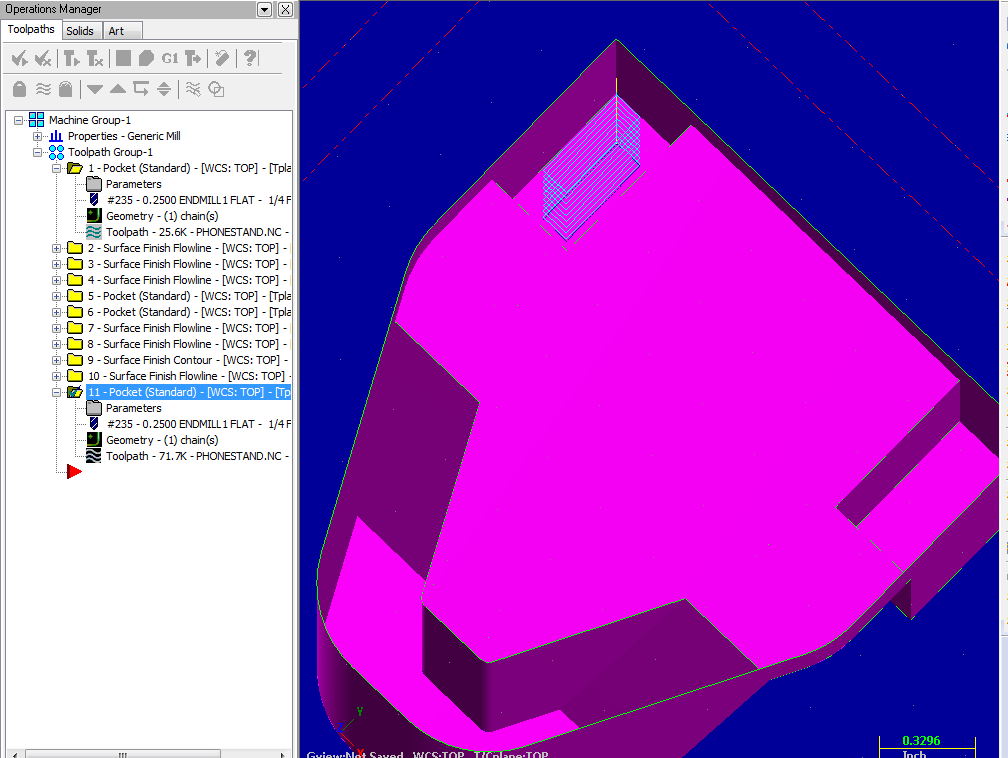Collapse operation 11 Pocket (Standard)
The width and height of the screenshot is (1008, 758).
[57, 392]
